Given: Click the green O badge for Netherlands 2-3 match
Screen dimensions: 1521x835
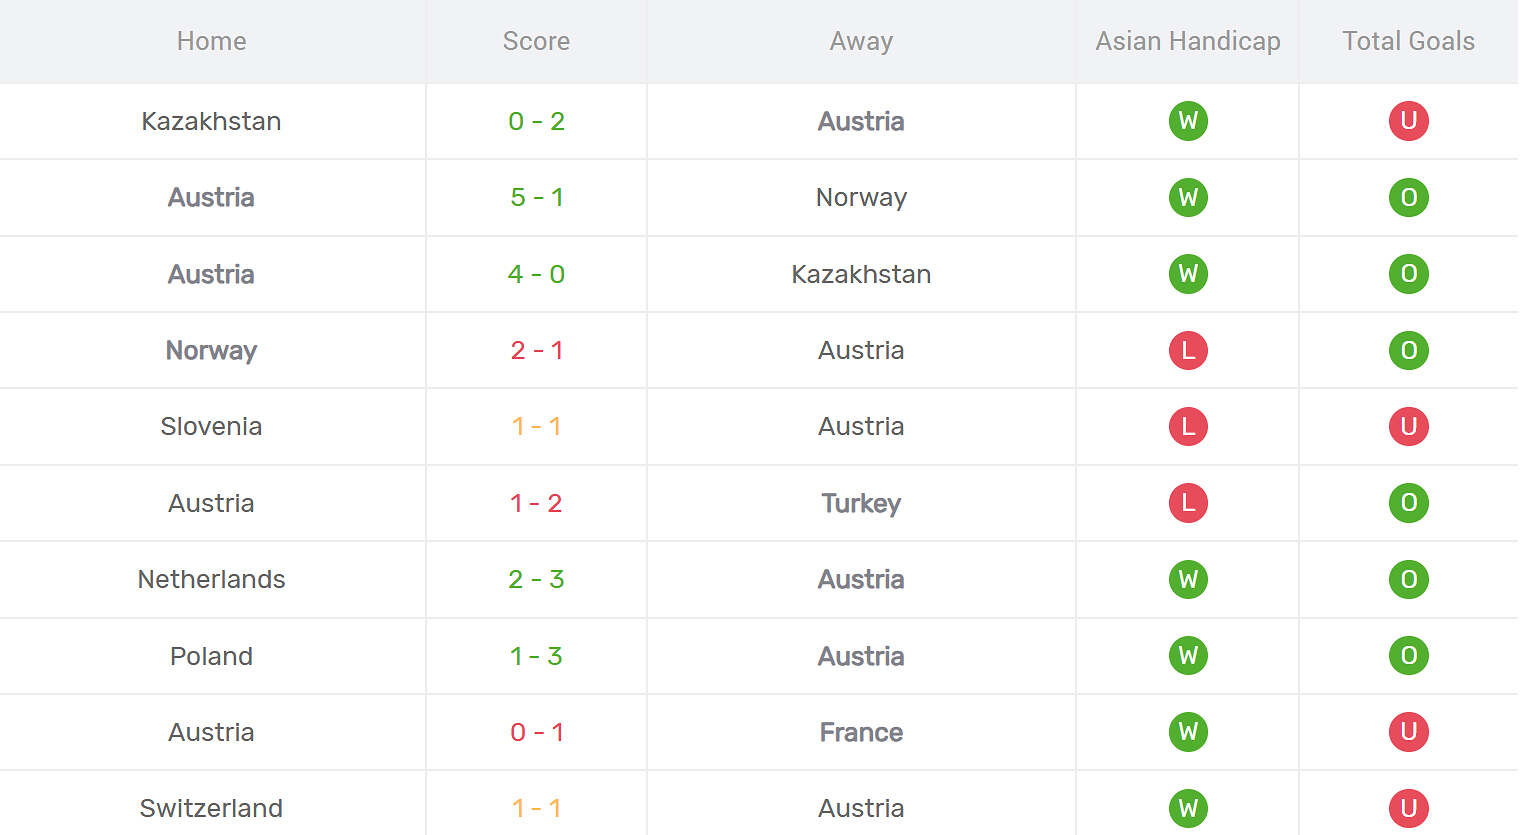Looking at the screenshot, I should (x=1408, y=579).
